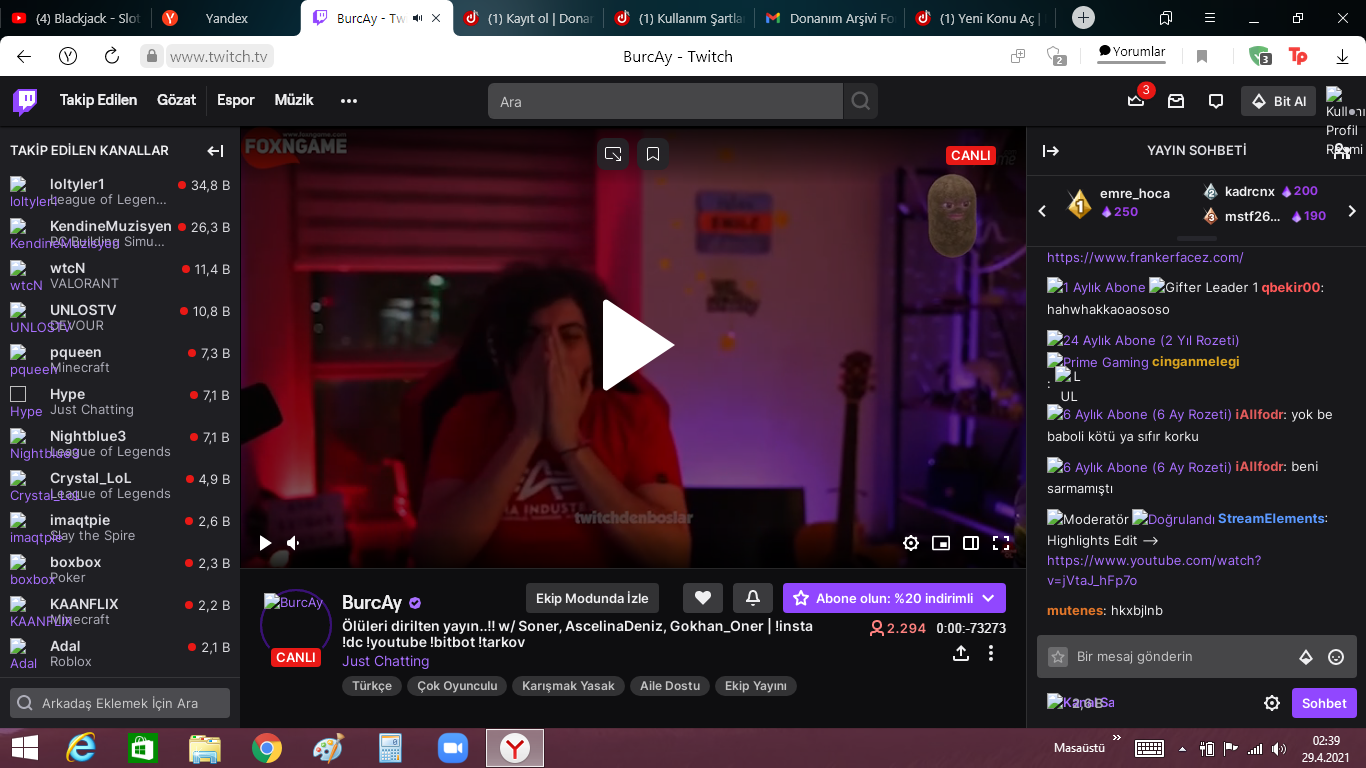Open a new browser tab

point(1084,18)
